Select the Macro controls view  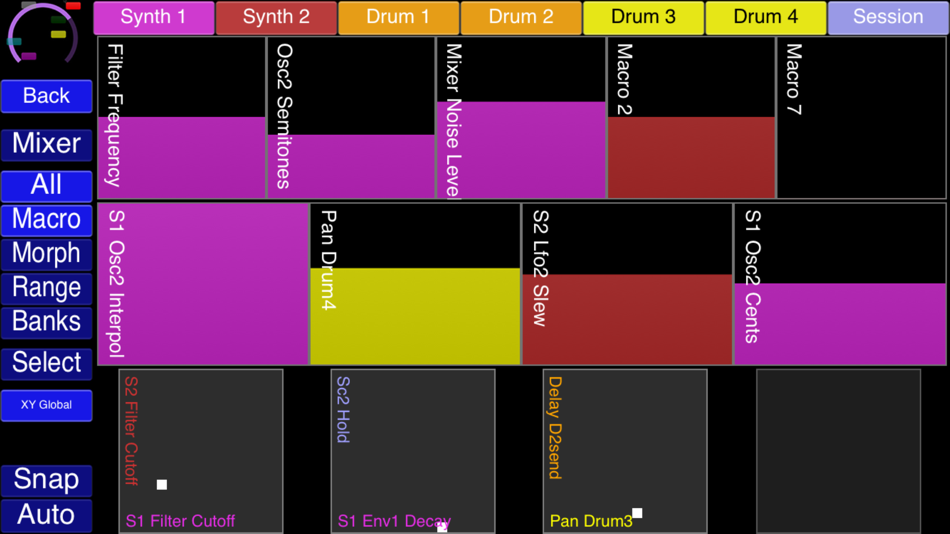tap(47, 220)
